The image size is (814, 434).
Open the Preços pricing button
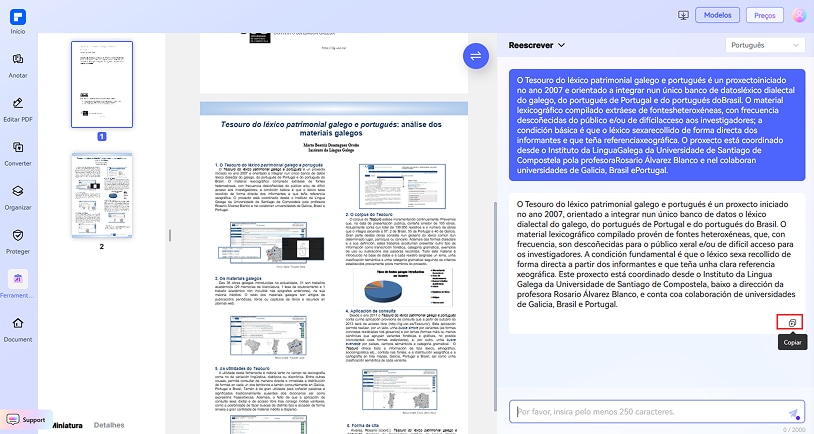pos(765,15)
